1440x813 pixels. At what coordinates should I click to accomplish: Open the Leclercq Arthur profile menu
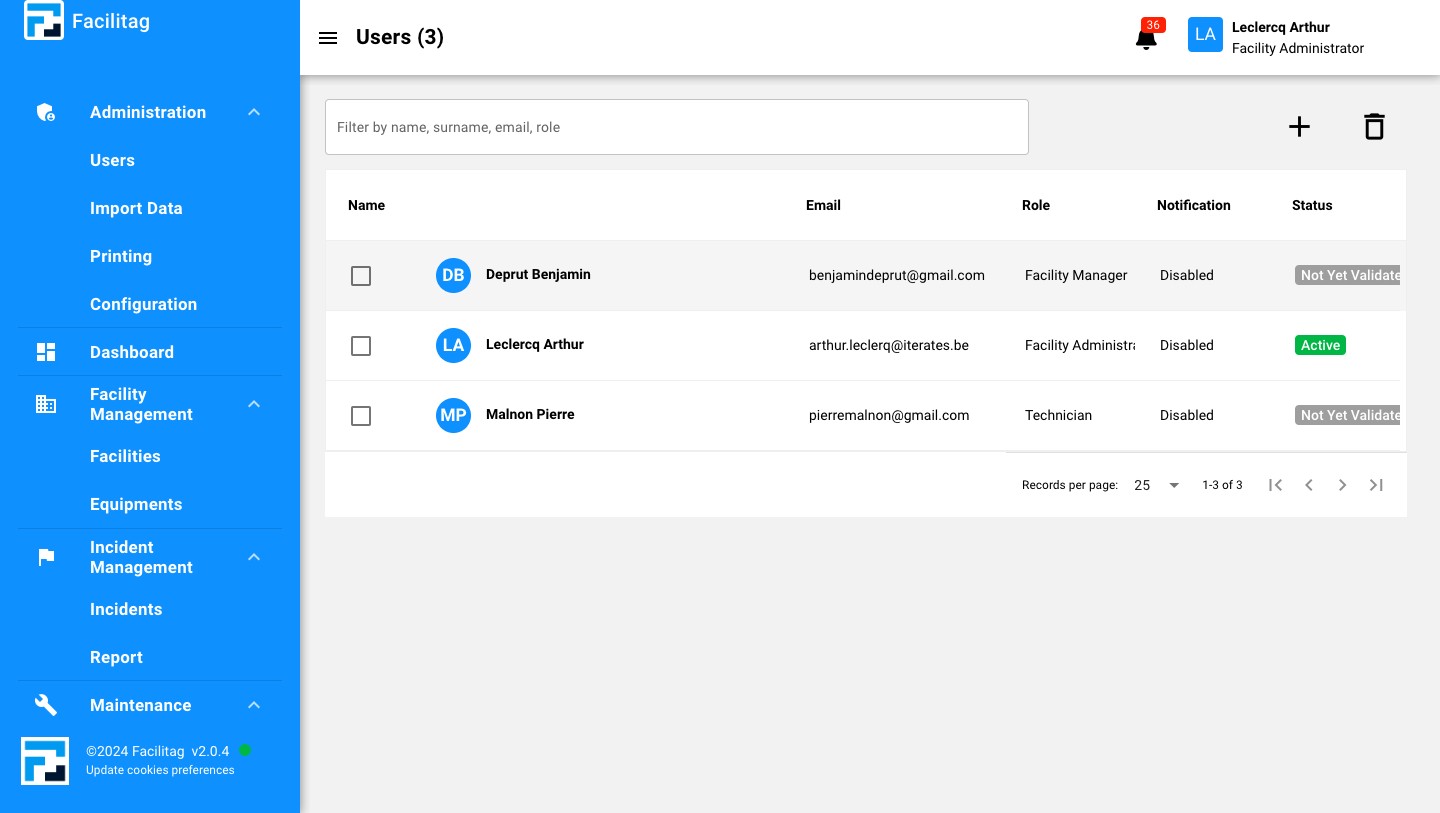(1276, 37)
